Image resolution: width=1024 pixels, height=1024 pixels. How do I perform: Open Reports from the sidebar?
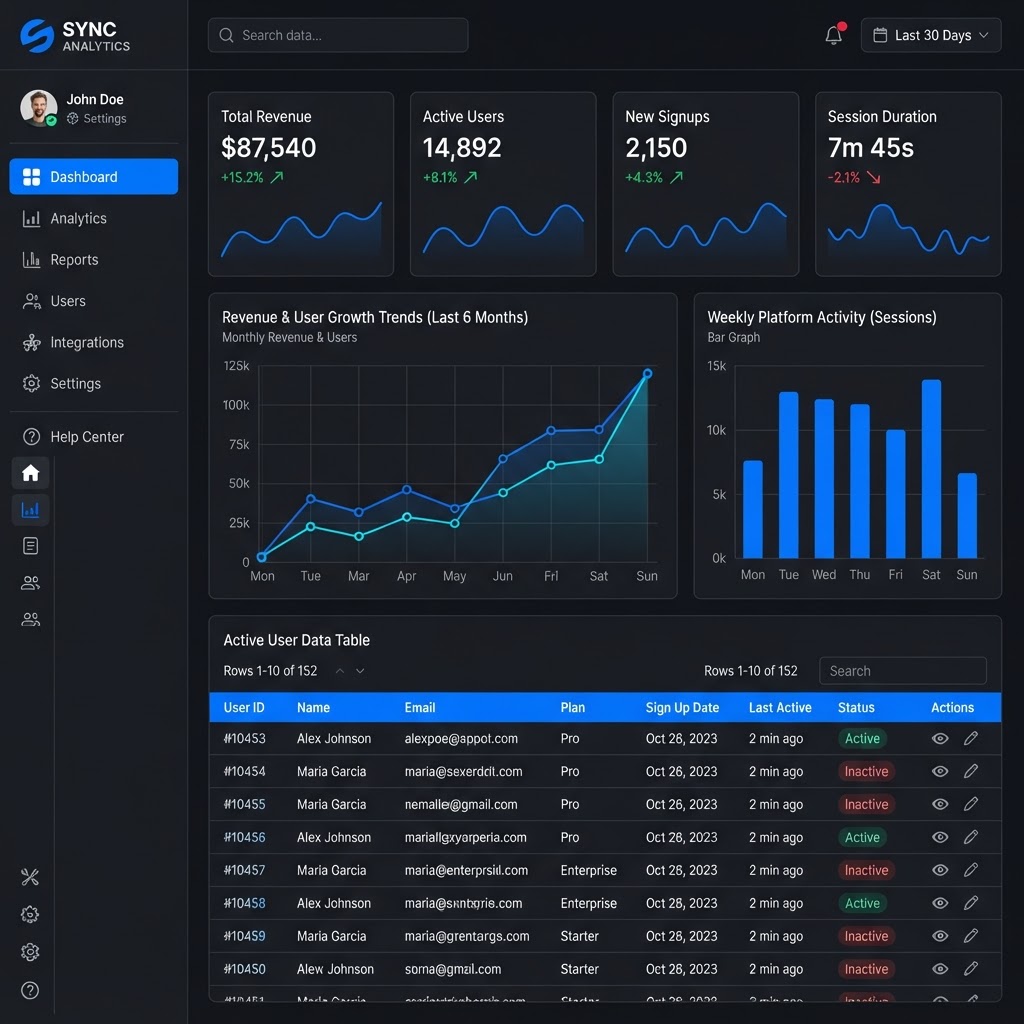(x=93, y=259)
